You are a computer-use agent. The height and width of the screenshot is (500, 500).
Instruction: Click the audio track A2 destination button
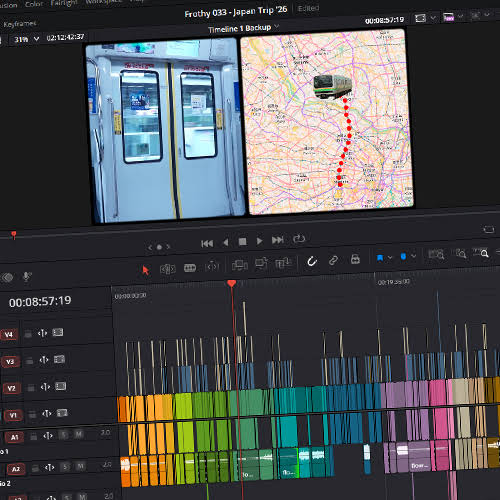[x=16, y=469]
